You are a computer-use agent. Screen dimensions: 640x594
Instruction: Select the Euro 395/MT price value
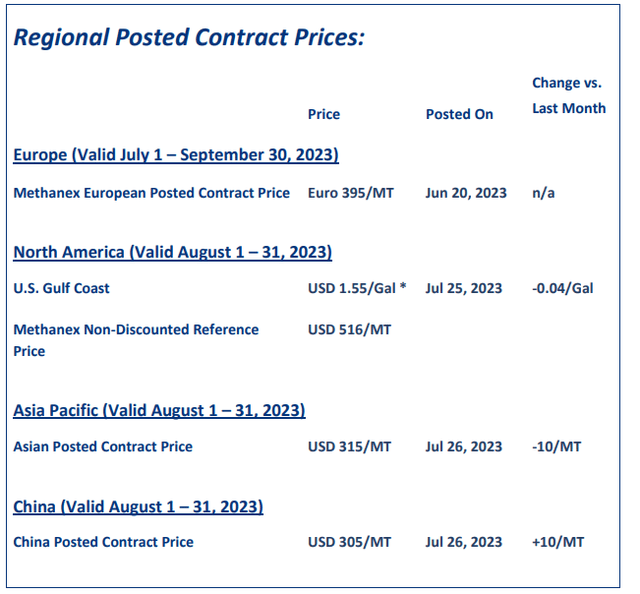pyautogui.click(x=351, y=193)
